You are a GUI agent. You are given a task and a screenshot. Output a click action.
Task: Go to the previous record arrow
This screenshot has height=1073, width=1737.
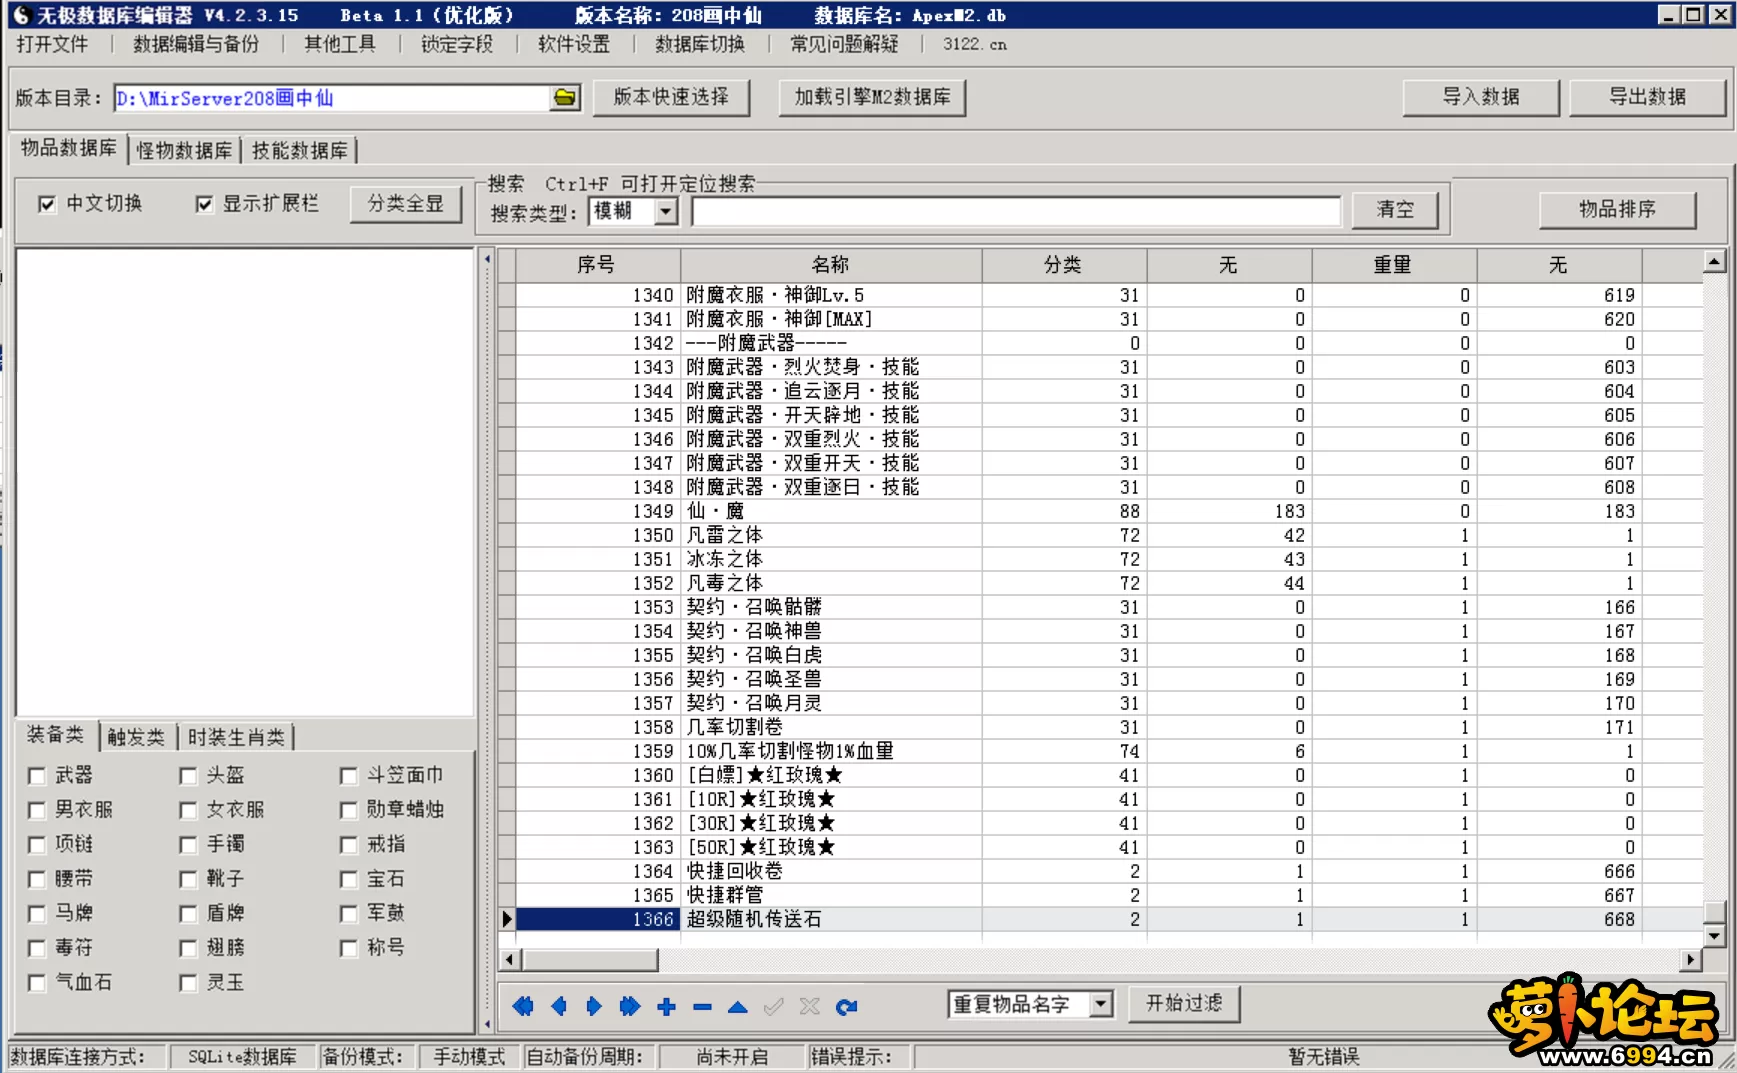tap(559, 1006)
